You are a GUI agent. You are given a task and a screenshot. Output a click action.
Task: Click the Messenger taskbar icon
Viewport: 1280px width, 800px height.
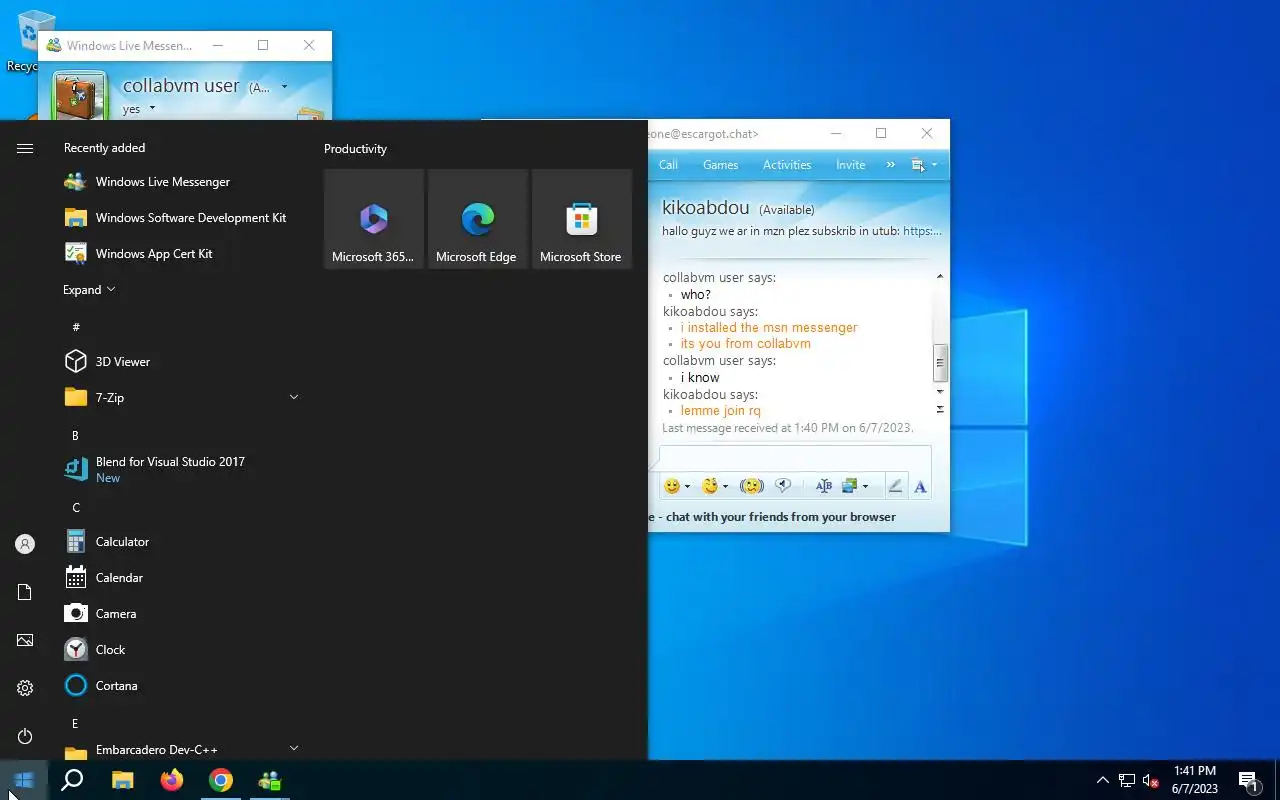click(x=270, y=780)
